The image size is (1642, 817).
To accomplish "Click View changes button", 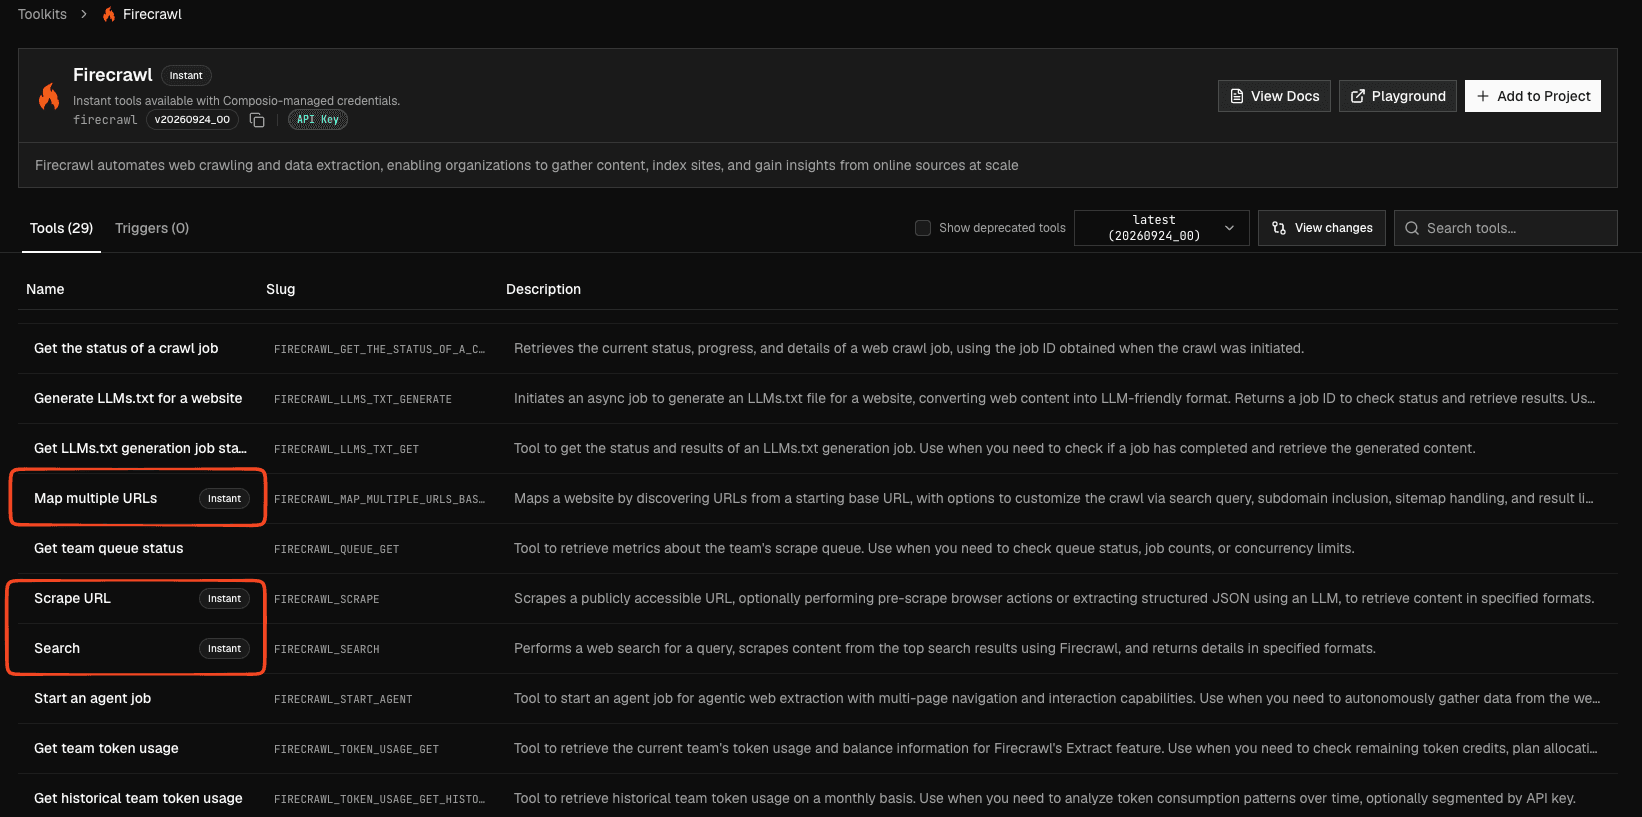I will pyautogui.click(x=1322, y=228).
